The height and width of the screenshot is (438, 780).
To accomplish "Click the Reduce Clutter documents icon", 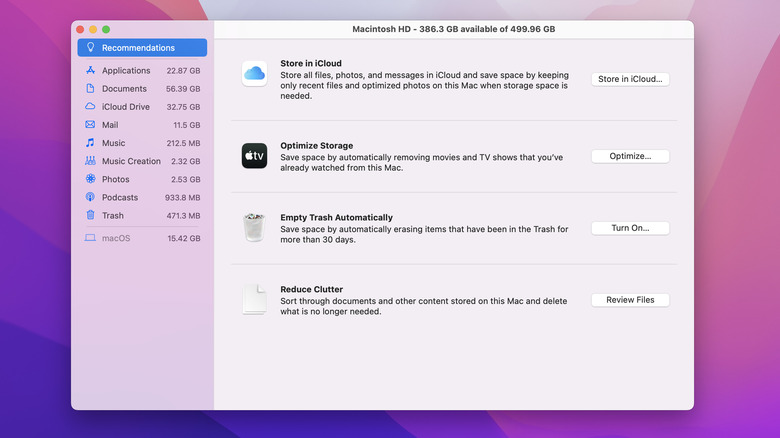I will 254,300.
